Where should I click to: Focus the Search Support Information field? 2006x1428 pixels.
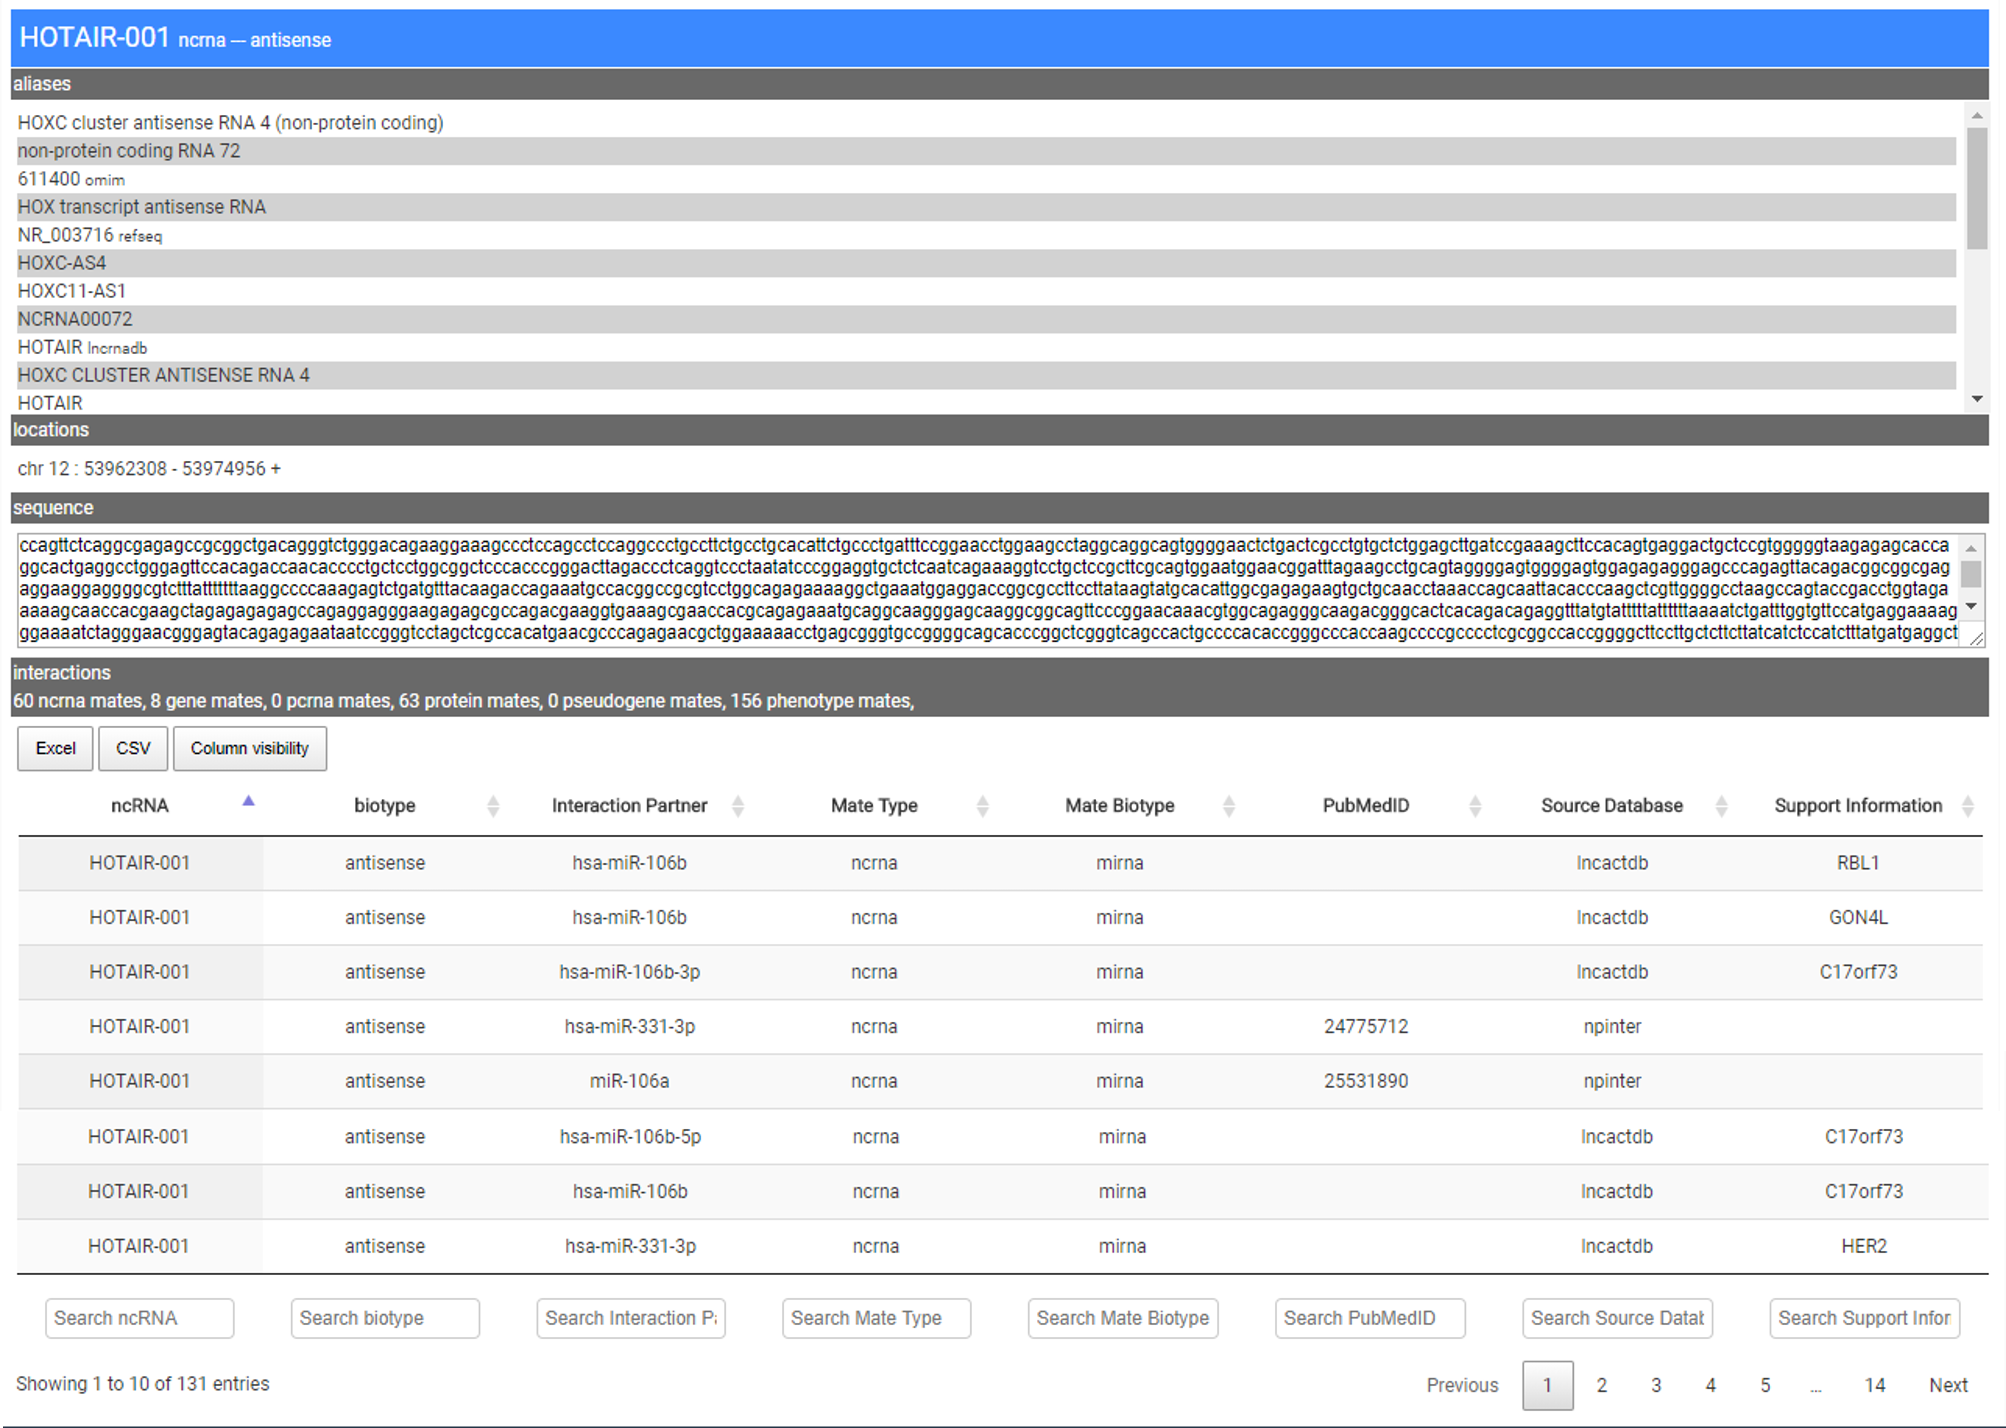(1864, 1318)
